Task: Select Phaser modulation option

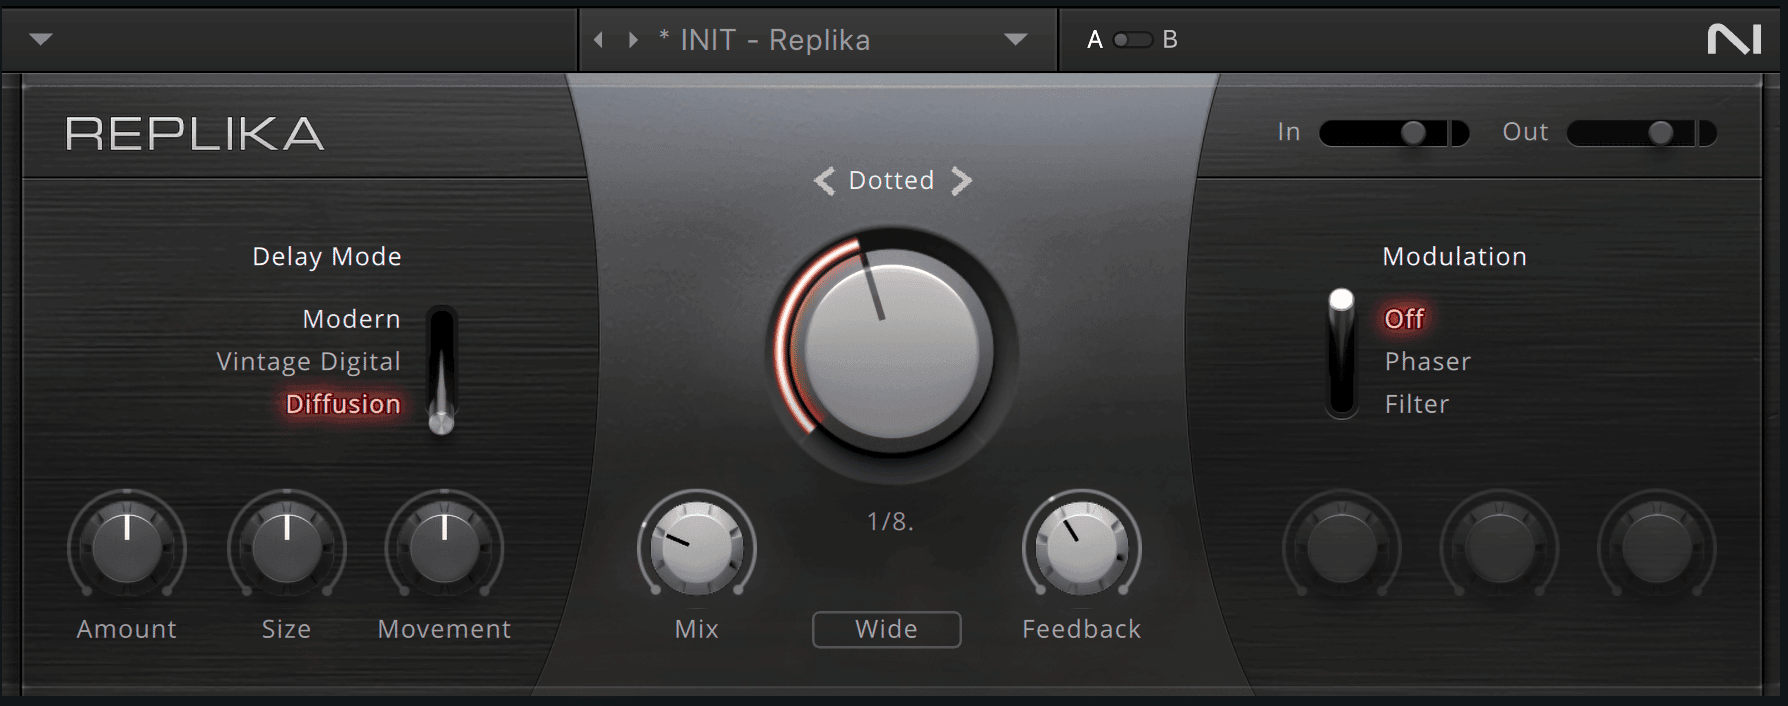Action: 1427,361
